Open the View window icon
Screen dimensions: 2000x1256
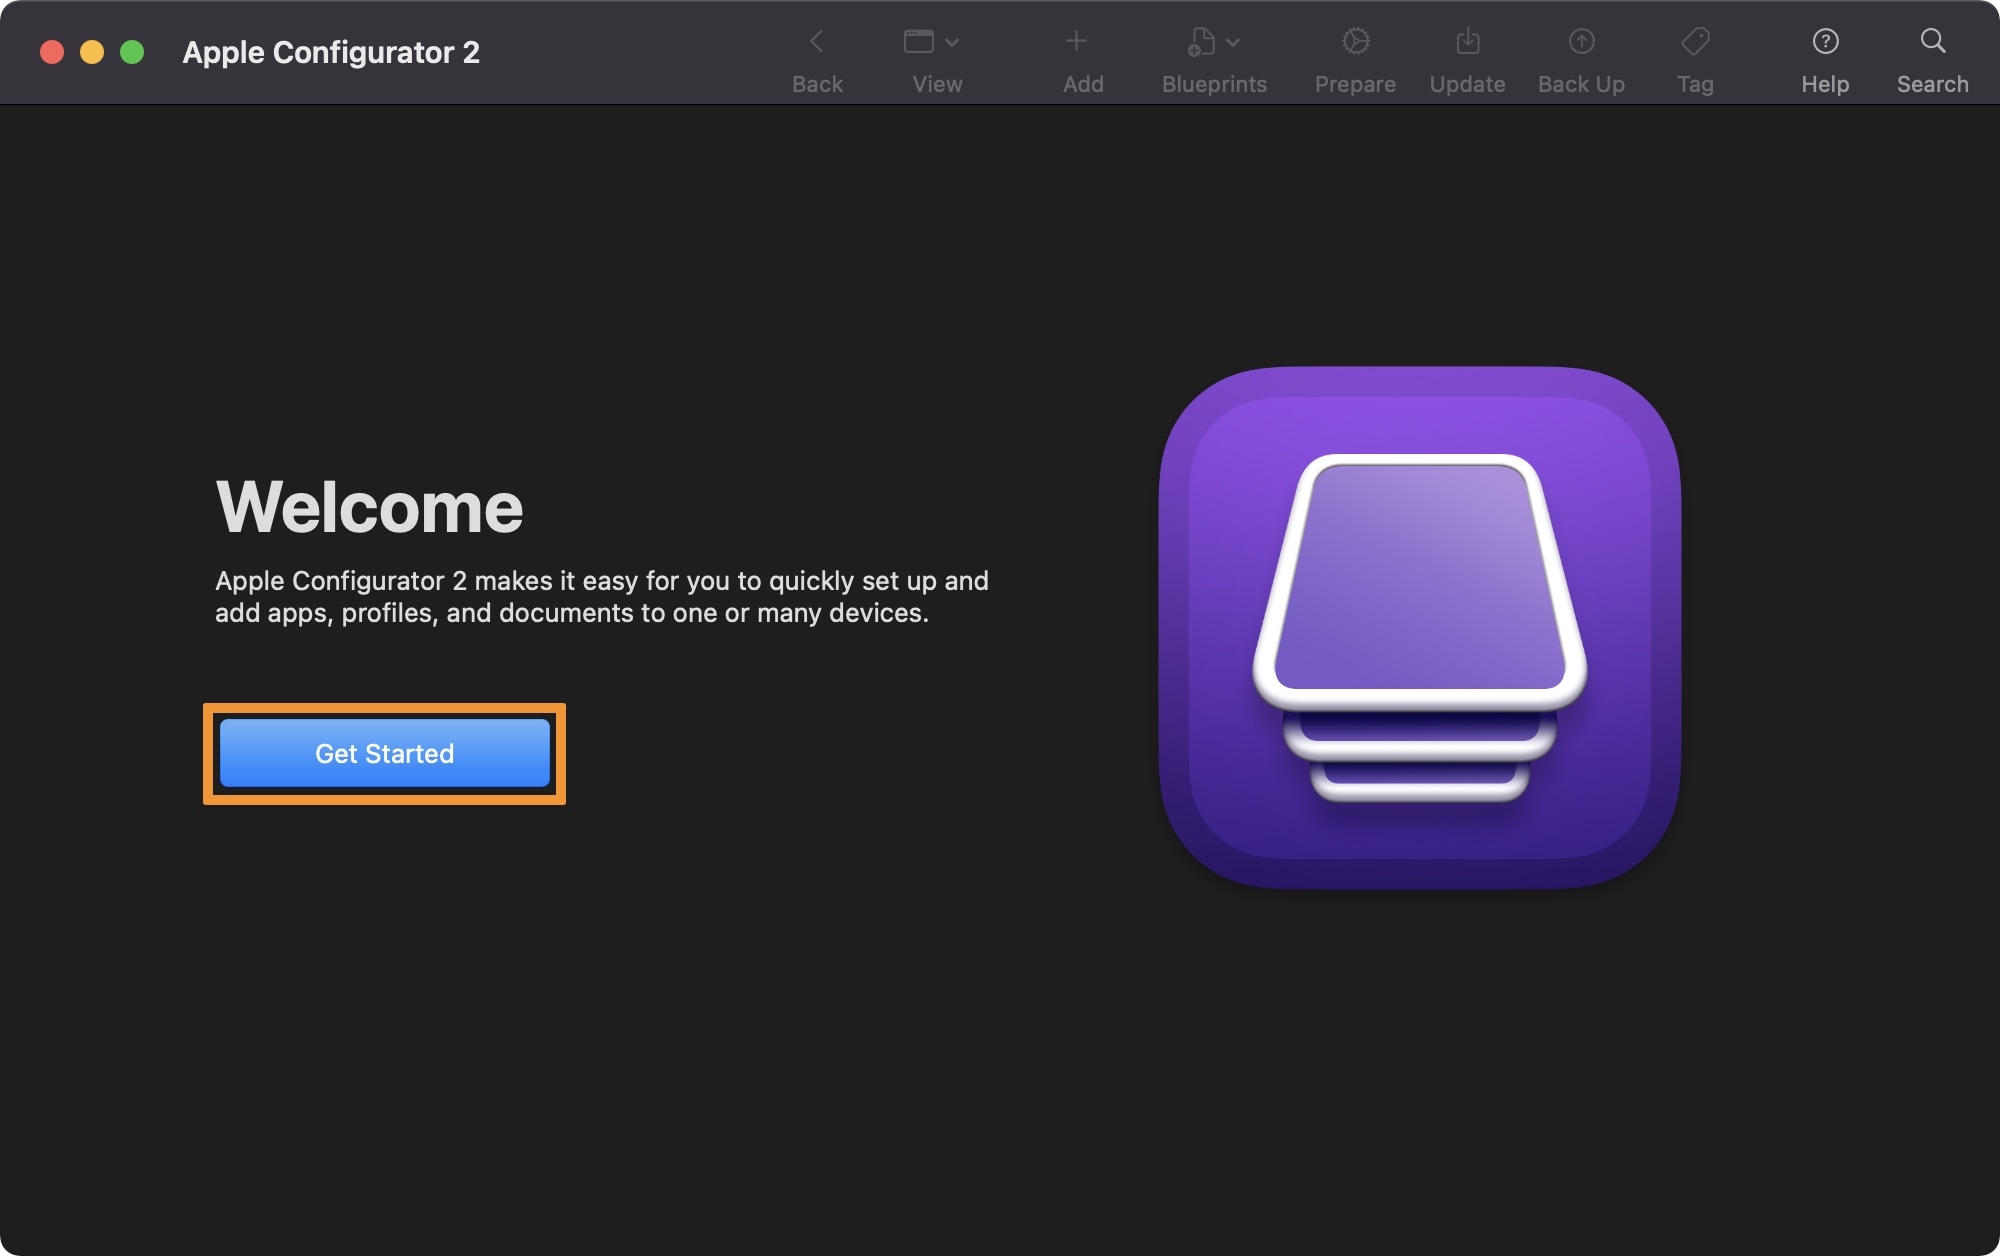pos(918,41)
